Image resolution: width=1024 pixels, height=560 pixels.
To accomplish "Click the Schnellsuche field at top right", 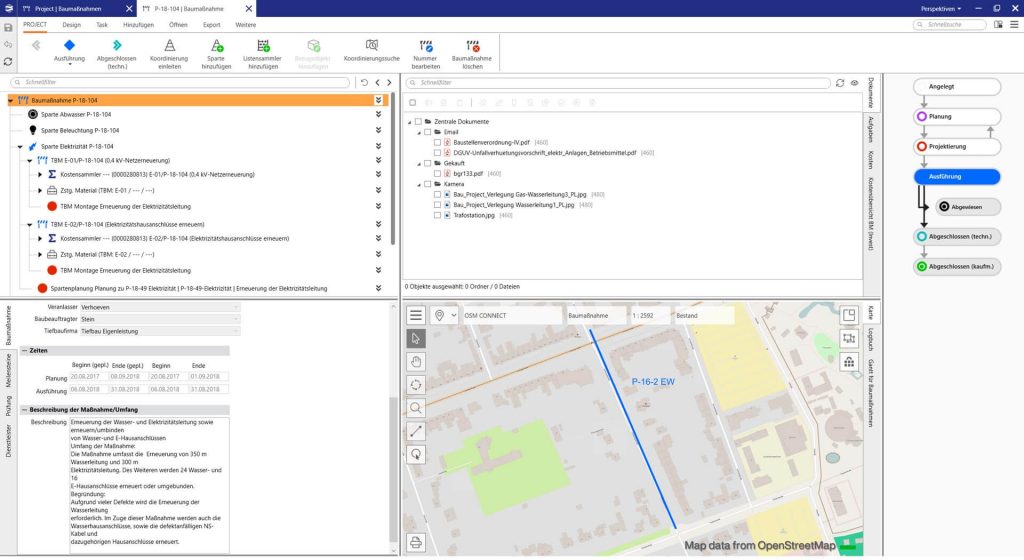I will [951, 23].
